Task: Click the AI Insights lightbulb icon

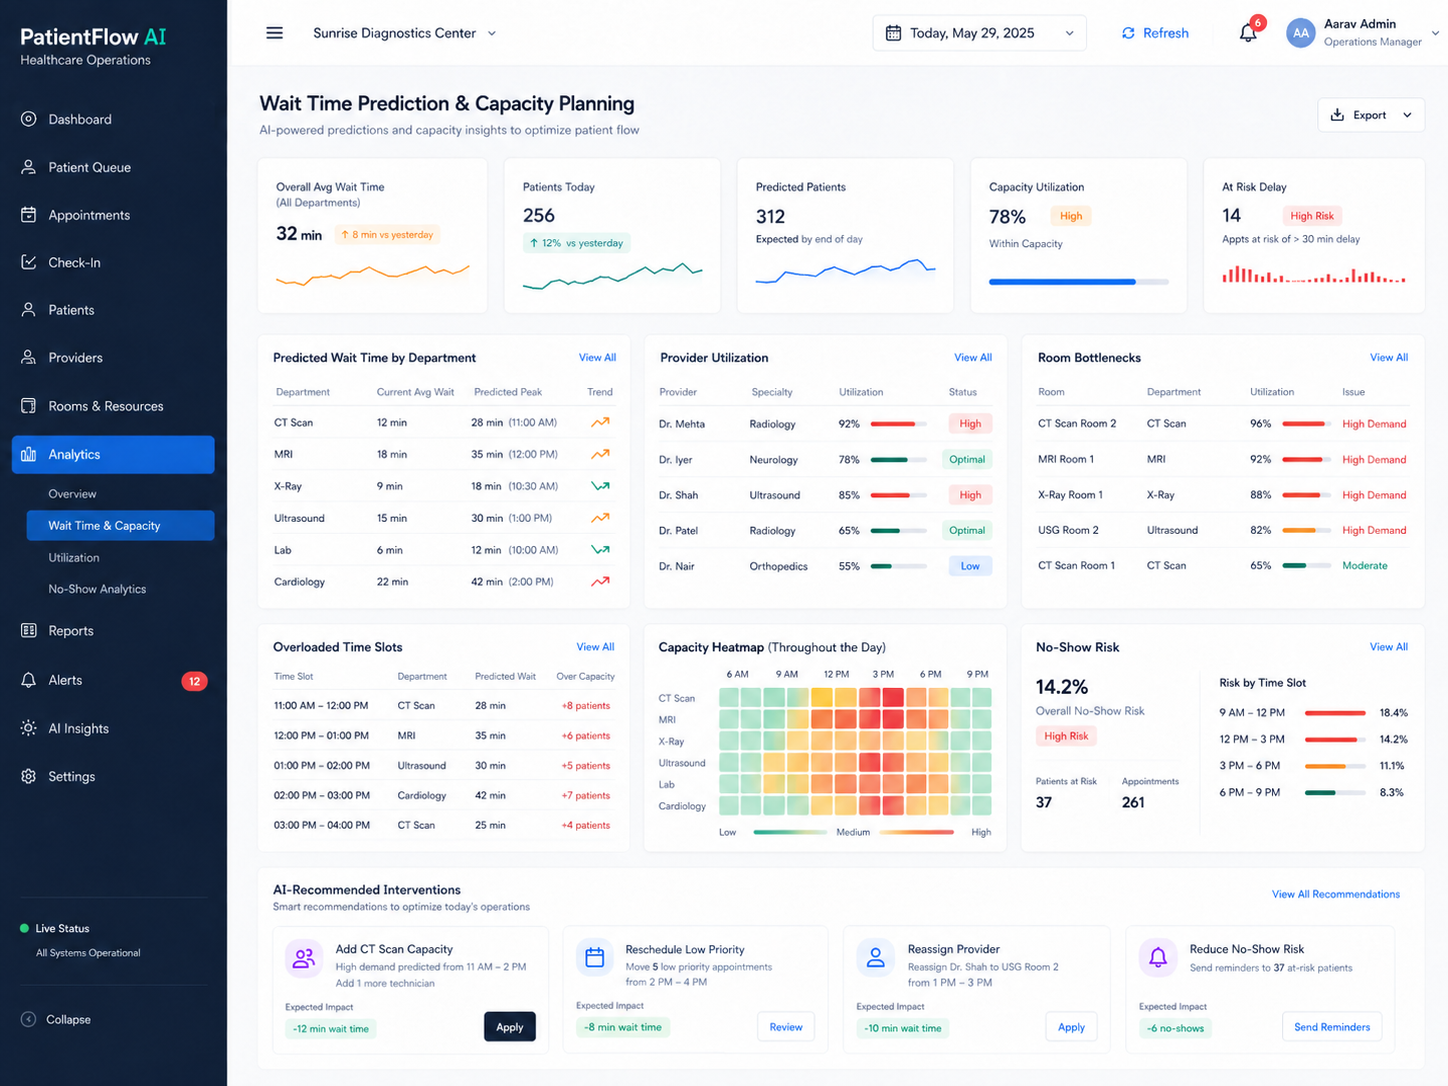Action: (29, 728)
